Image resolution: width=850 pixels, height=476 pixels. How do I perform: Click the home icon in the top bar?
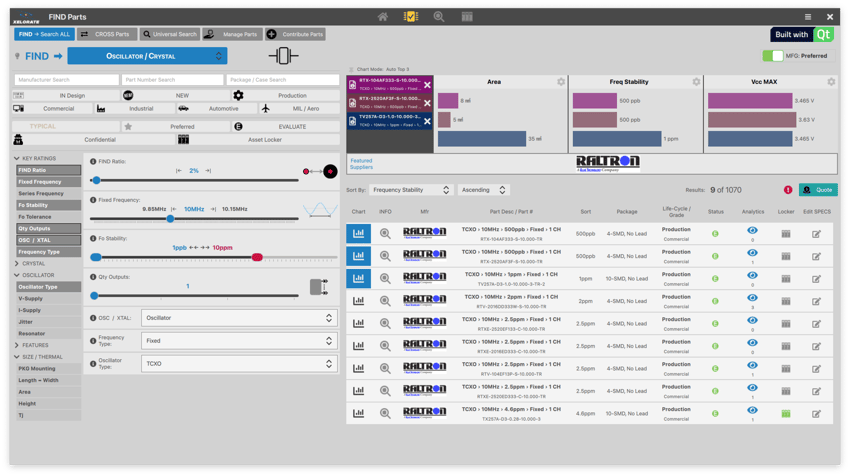pos(383,16)
